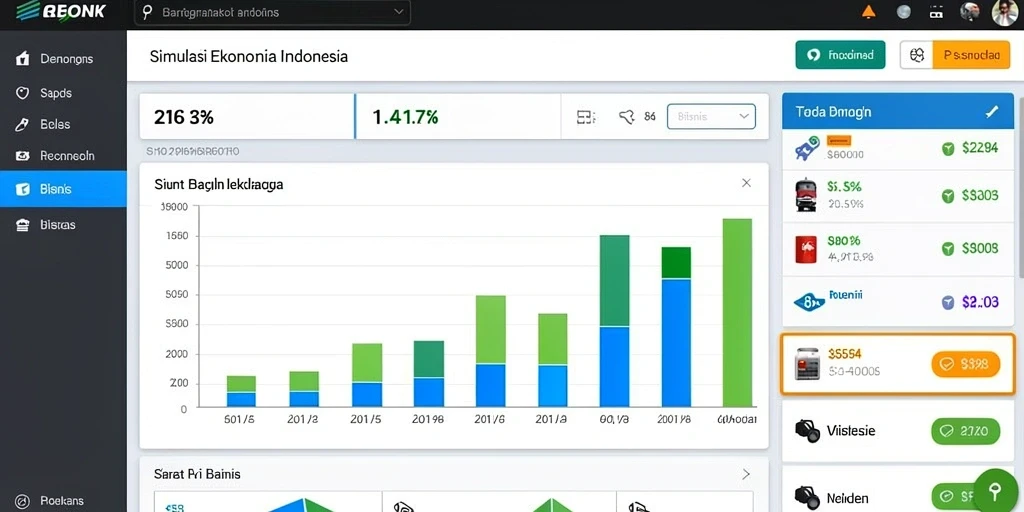Click the red card icon in $80% row
This screenshot has height=512, width=1024.
click(x=806, y=249)
